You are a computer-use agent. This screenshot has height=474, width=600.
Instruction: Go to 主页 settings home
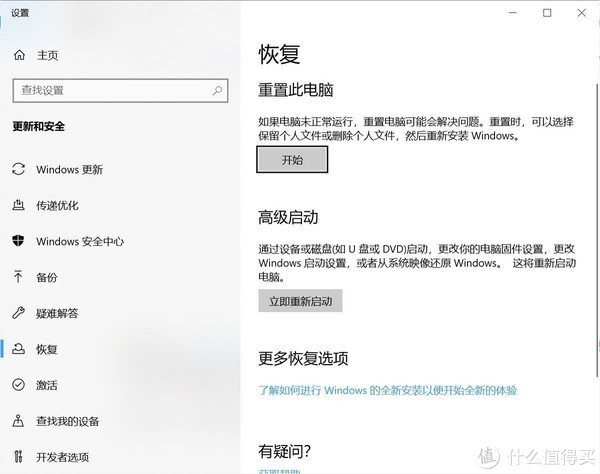(x=47, y=55)
